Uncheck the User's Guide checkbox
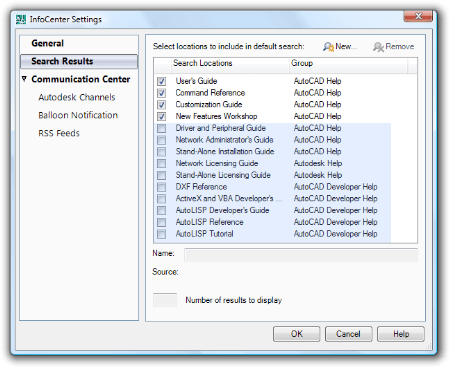Screen dimensions: 450x367 162,81
